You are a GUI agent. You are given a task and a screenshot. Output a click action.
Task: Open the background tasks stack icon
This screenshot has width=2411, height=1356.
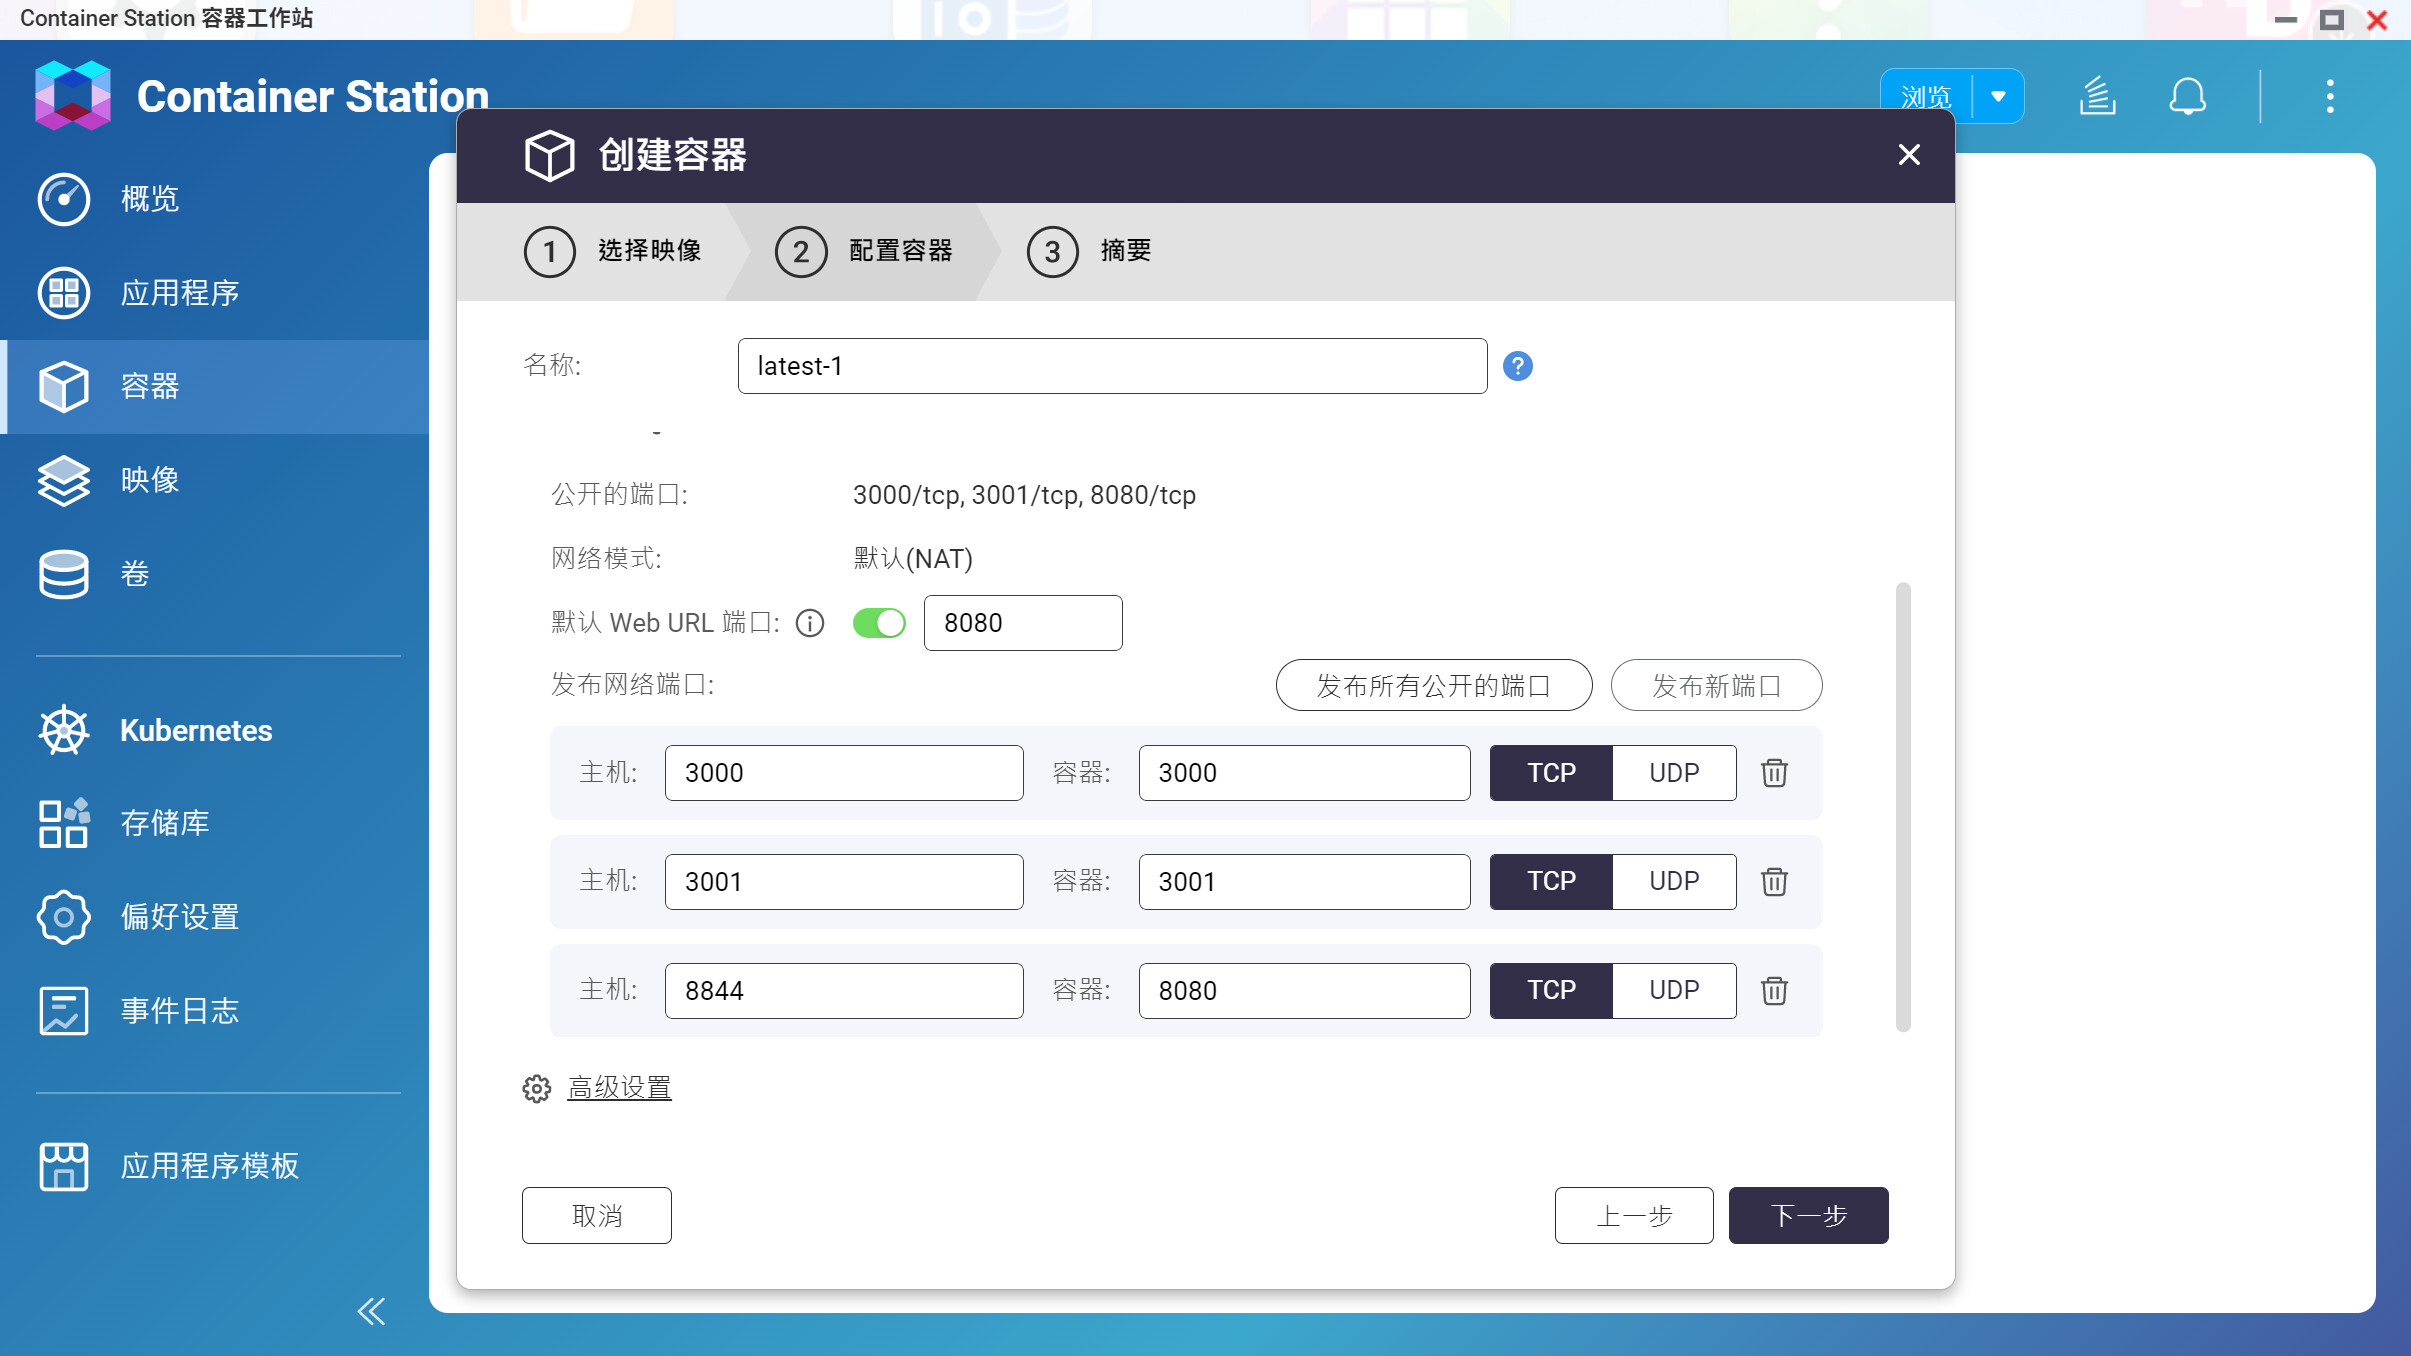tap(2097, 97)
